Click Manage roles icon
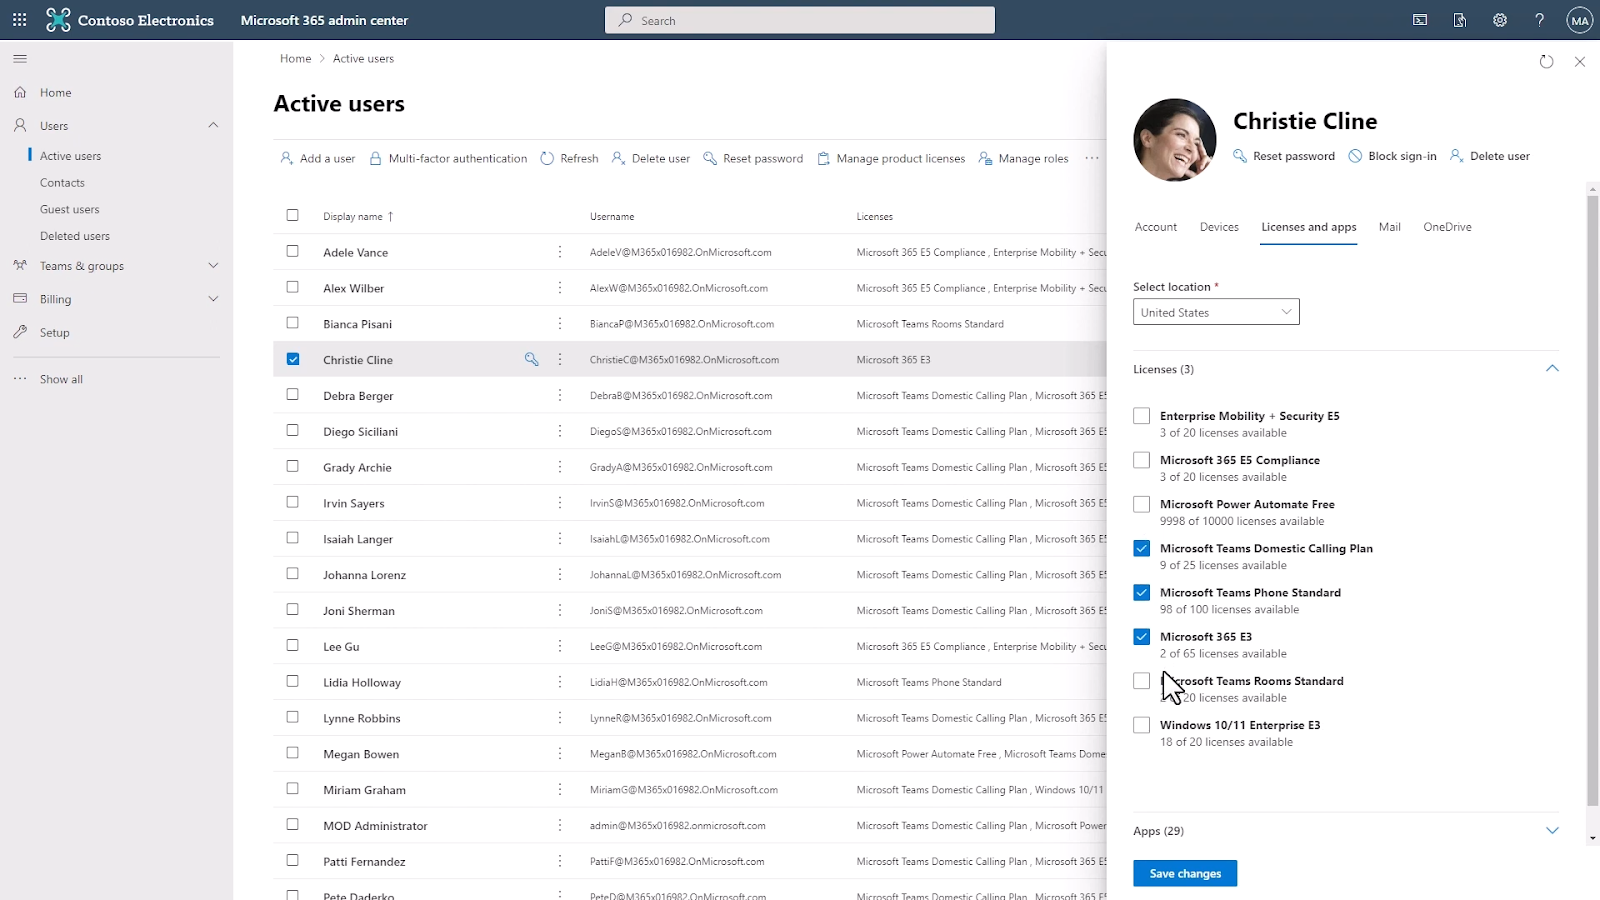This screenshot has width=1600, height=900. [x=985, y=158]
